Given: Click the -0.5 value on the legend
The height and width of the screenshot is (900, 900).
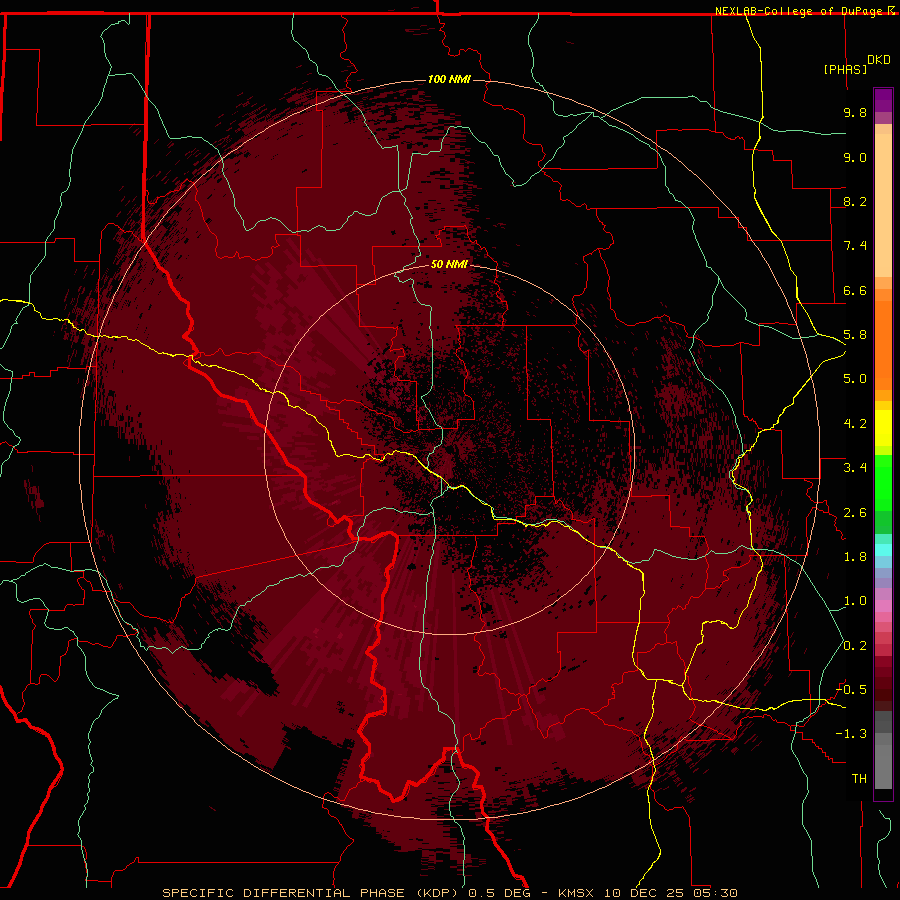Looking at the screenshot, I should tap(851, 690).
